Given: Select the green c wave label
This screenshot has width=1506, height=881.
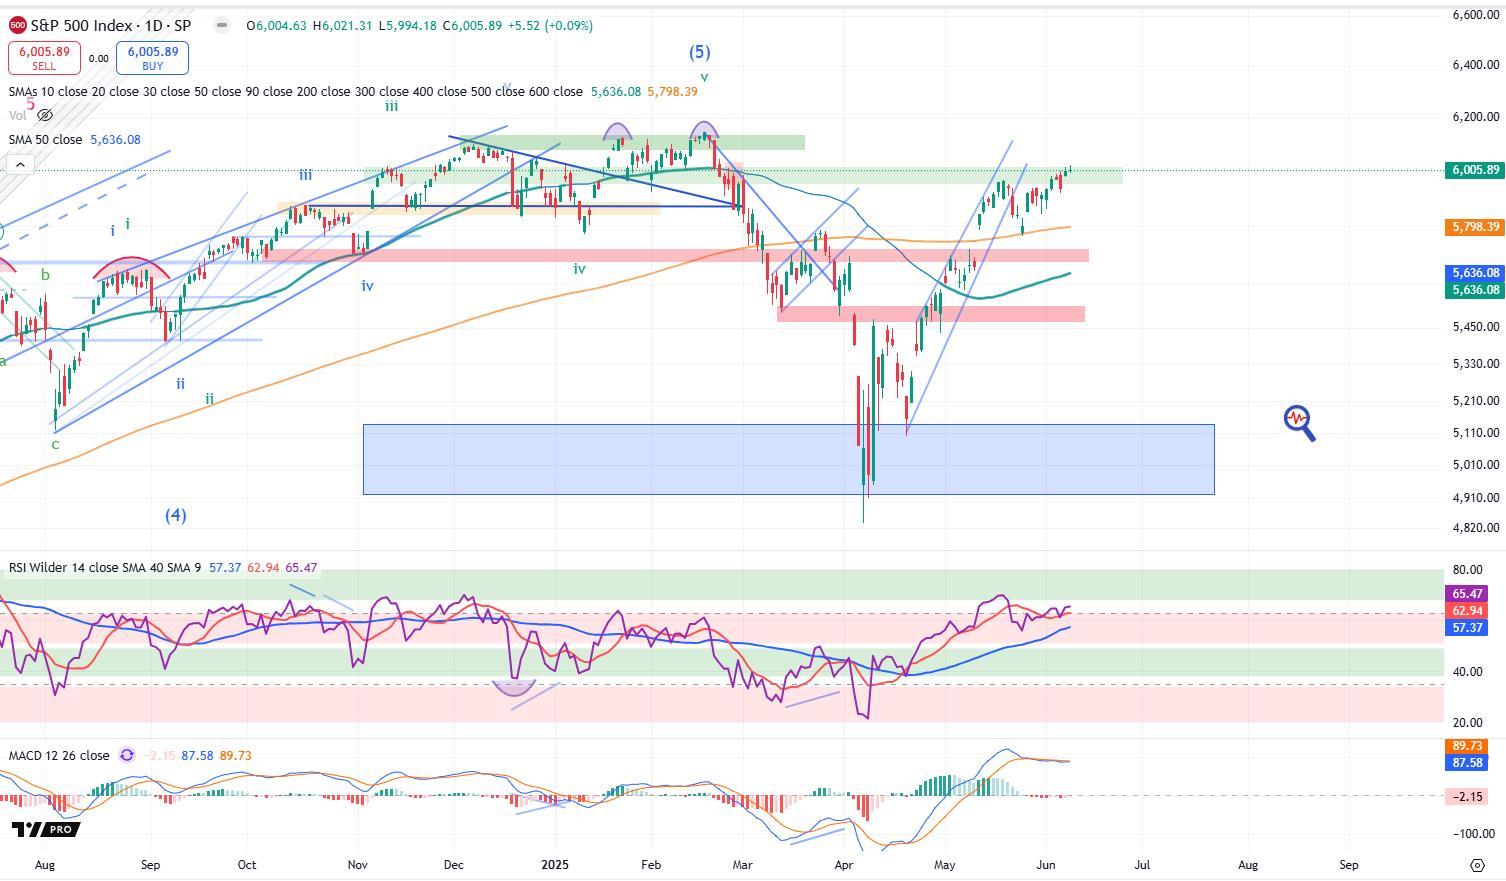Looking at the screenshot, I should (55, 444).
